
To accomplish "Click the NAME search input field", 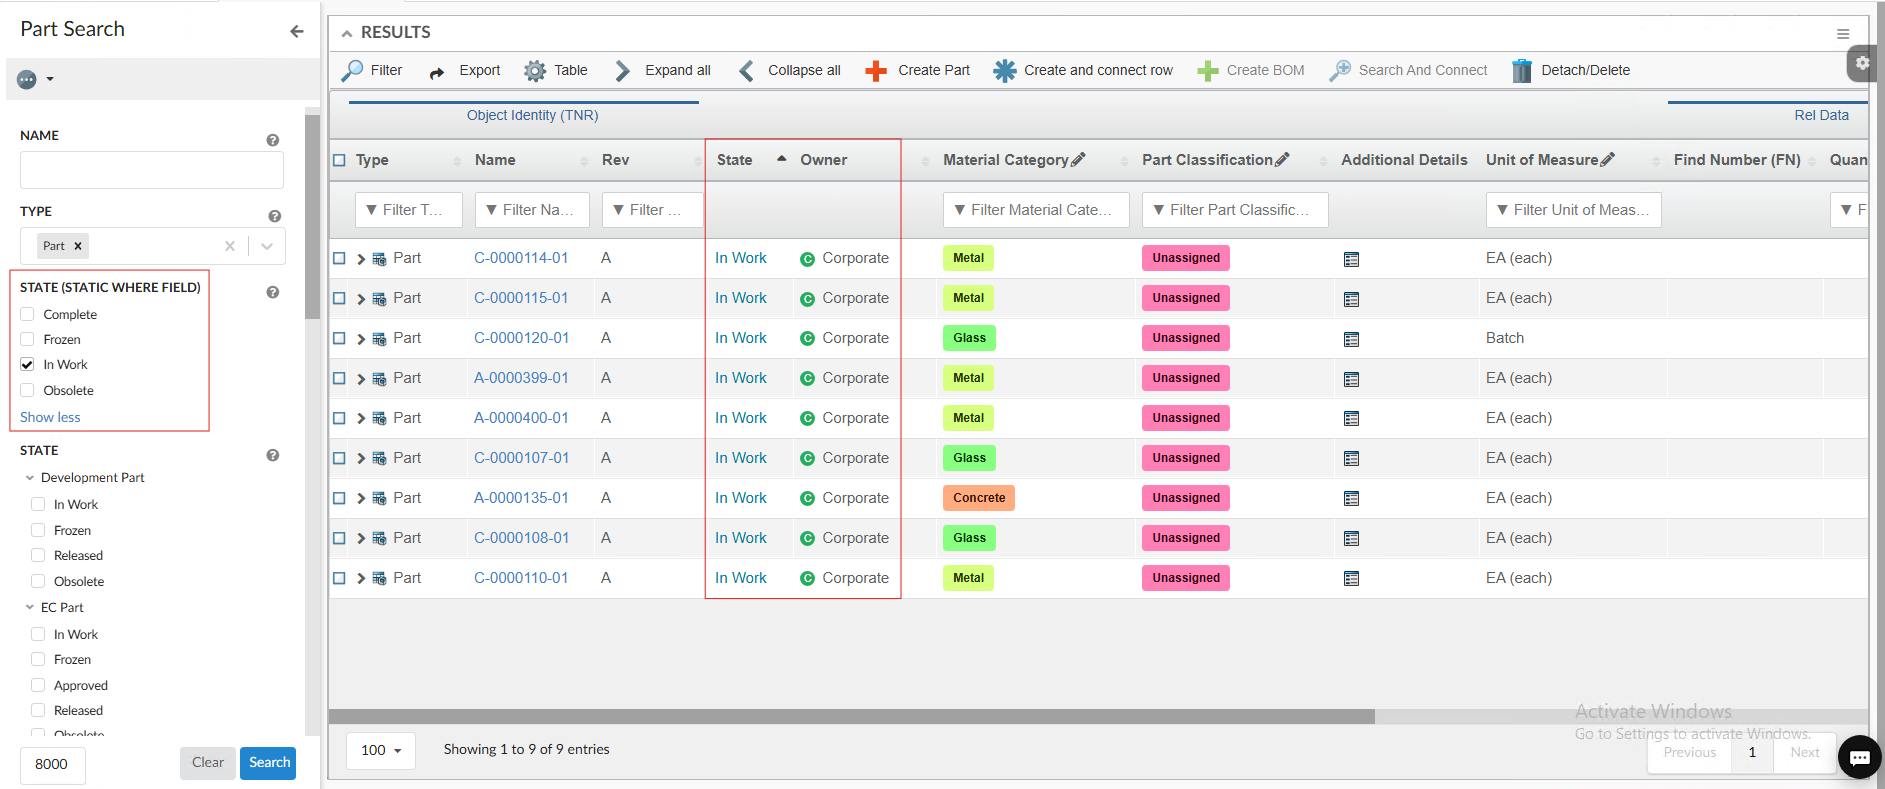I will (x=152, y=170).
